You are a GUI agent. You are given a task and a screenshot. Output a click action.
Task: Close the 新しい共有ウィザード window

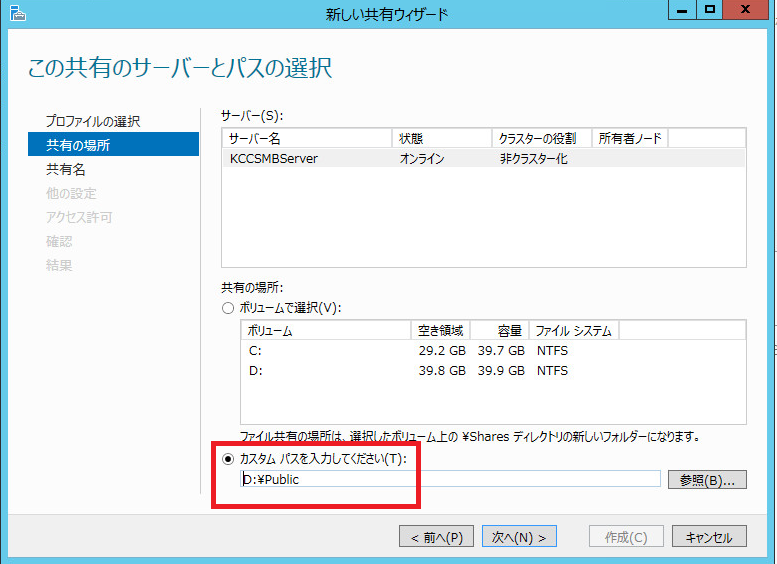pyautogui.click(x=745, y=9)
